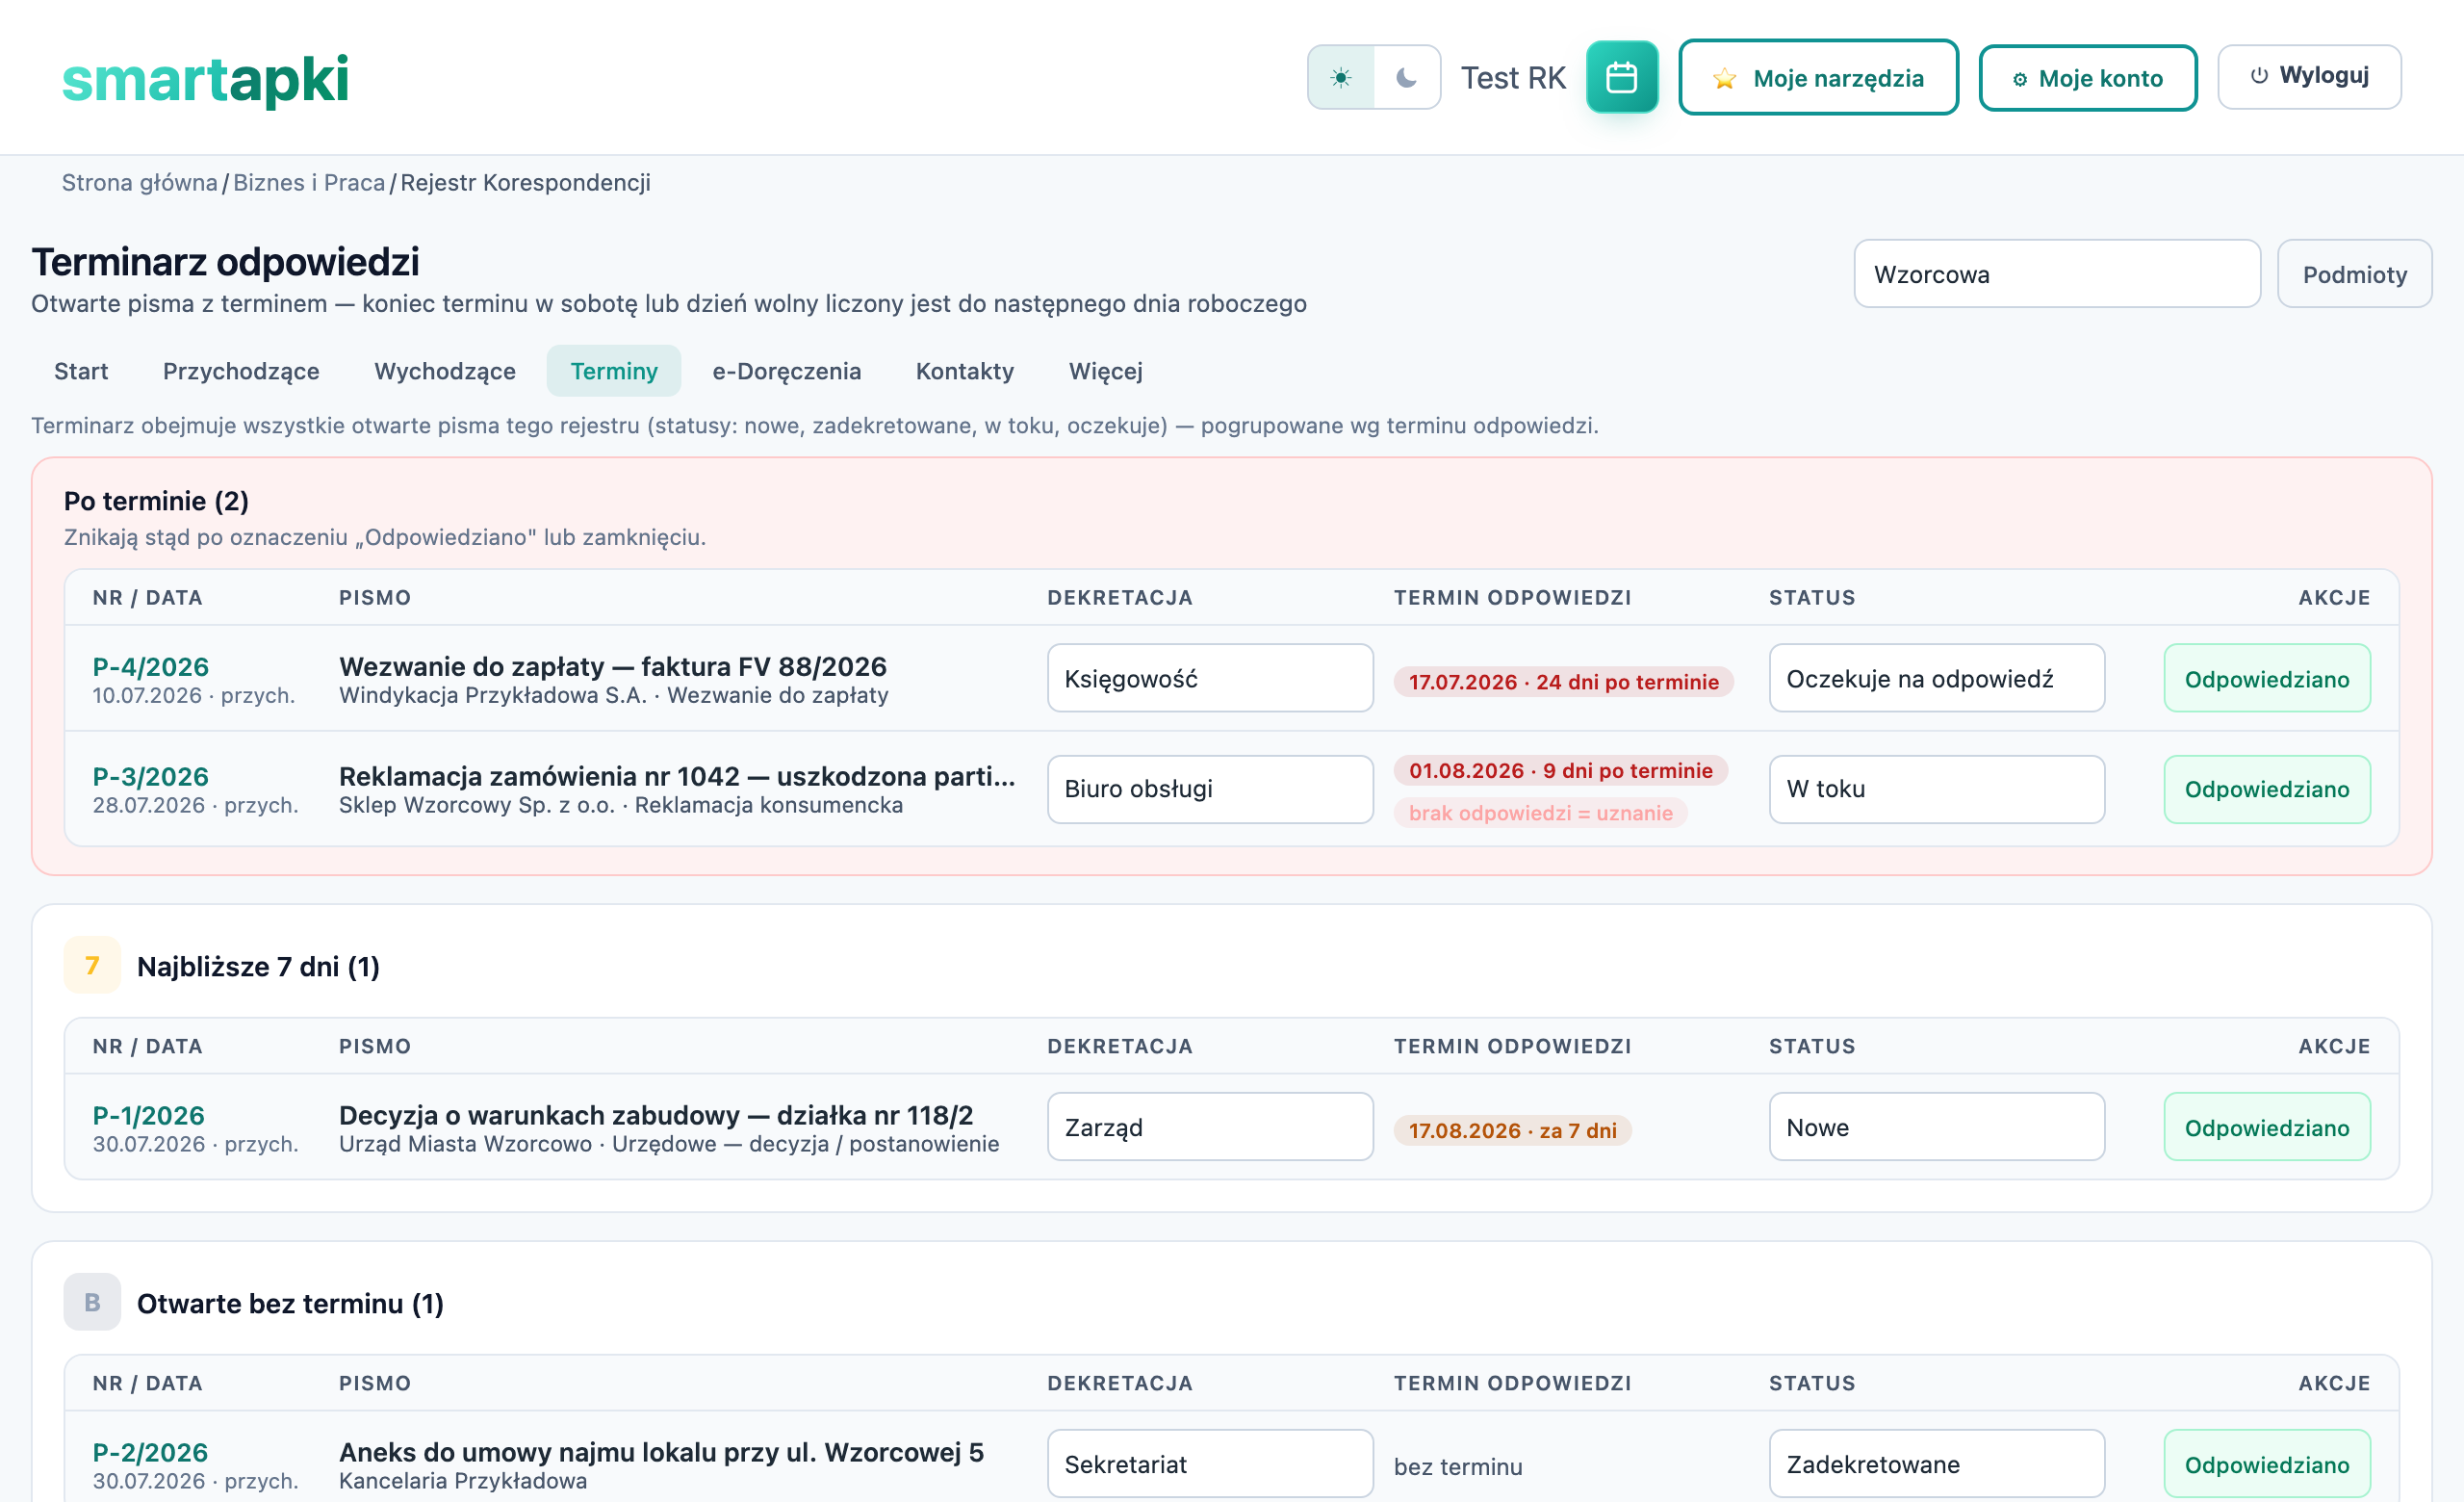The width and height of the screenshot is (2464, 1502).
Task: Open status dropdown Oczekuje na odpowiedź
Action: tap(1936, 678)
